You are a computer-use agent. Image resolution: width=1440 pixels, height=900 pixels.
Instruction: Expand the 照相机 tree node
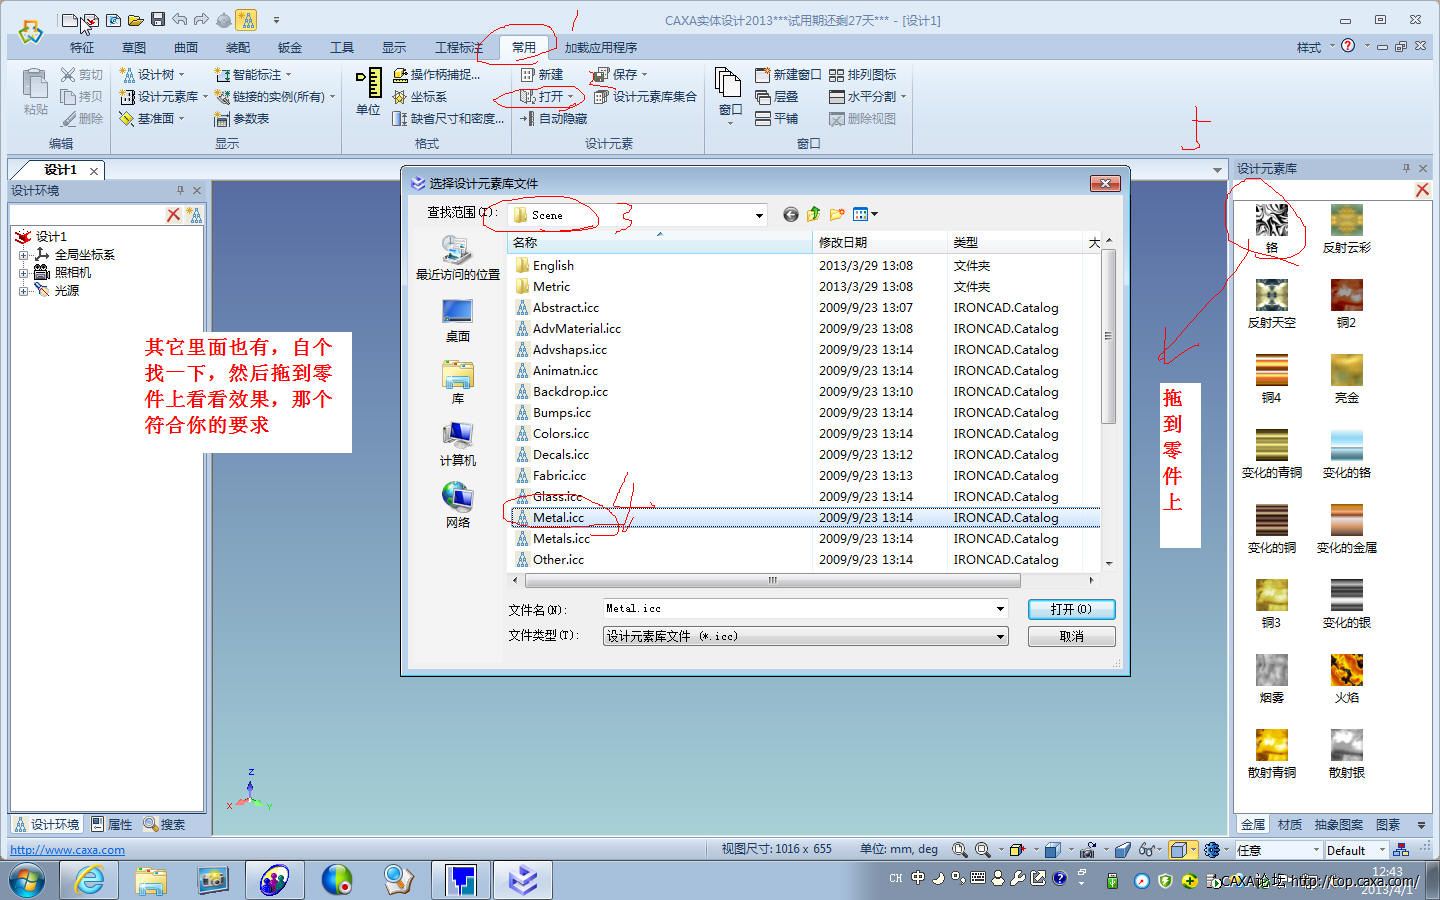(23, 273)
